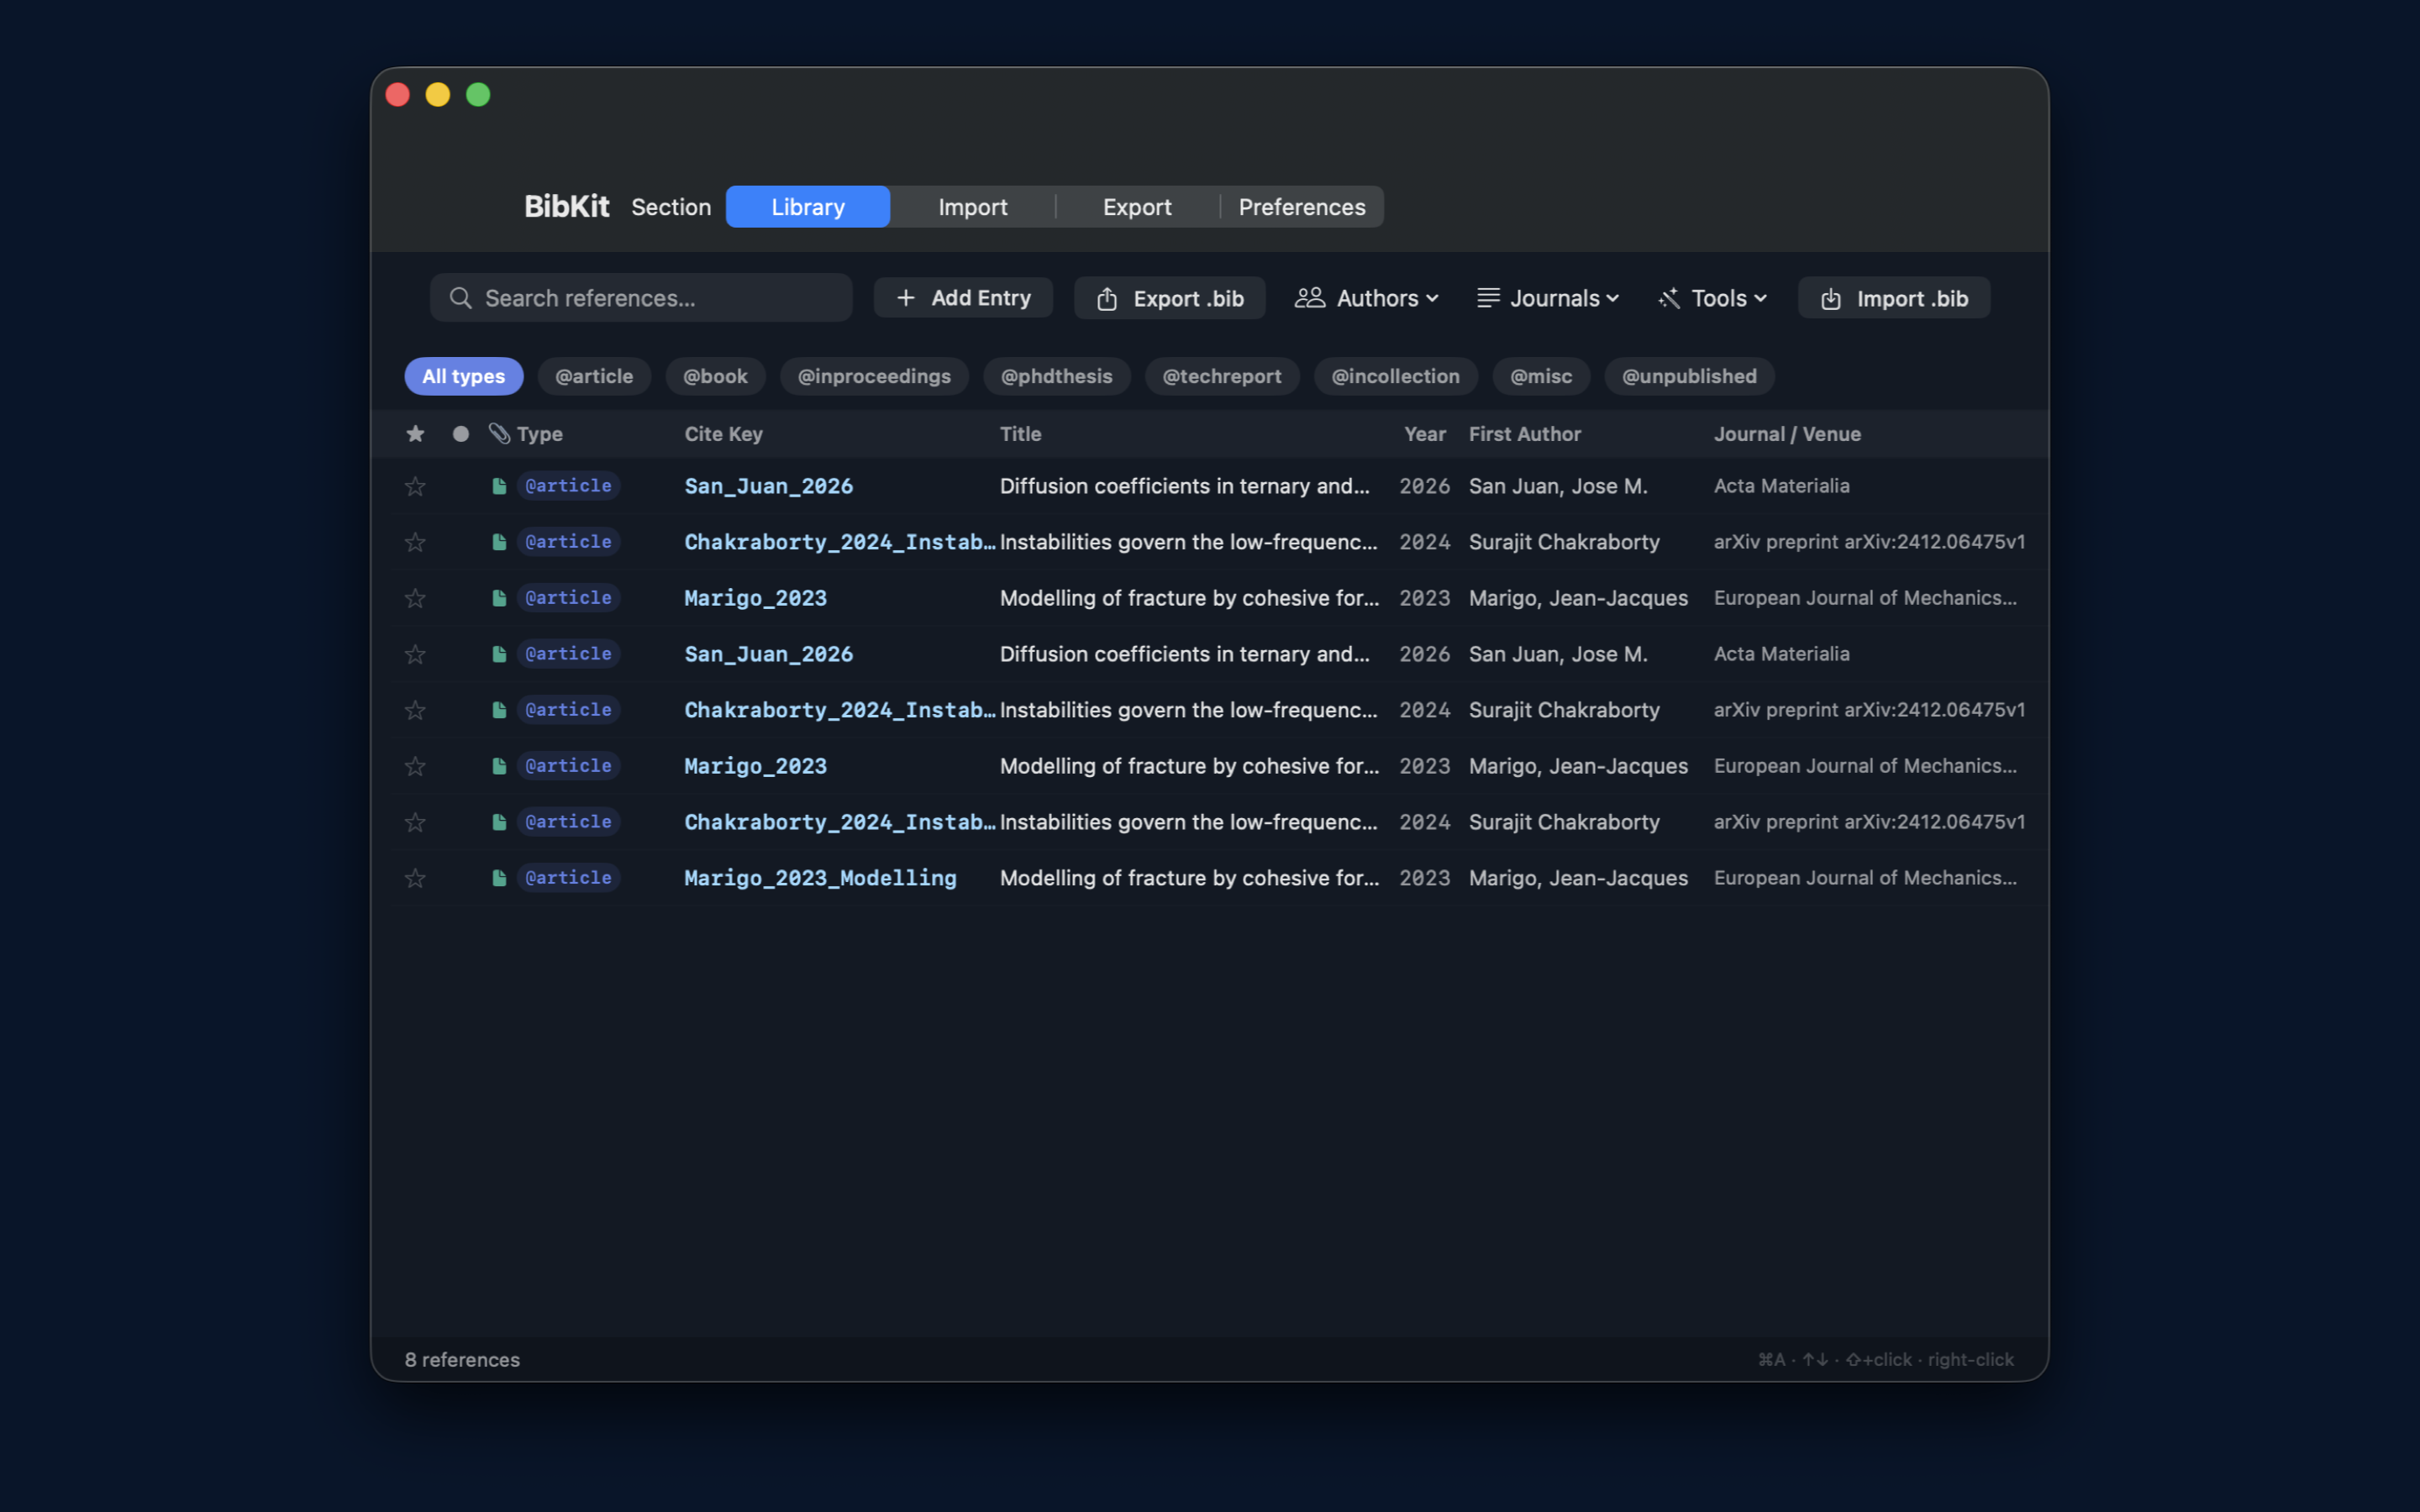The height and width of the screenshot is (1512, 2420).
Task: Star the second Chakraborty_2024 reference
Action: pos(415,710)
